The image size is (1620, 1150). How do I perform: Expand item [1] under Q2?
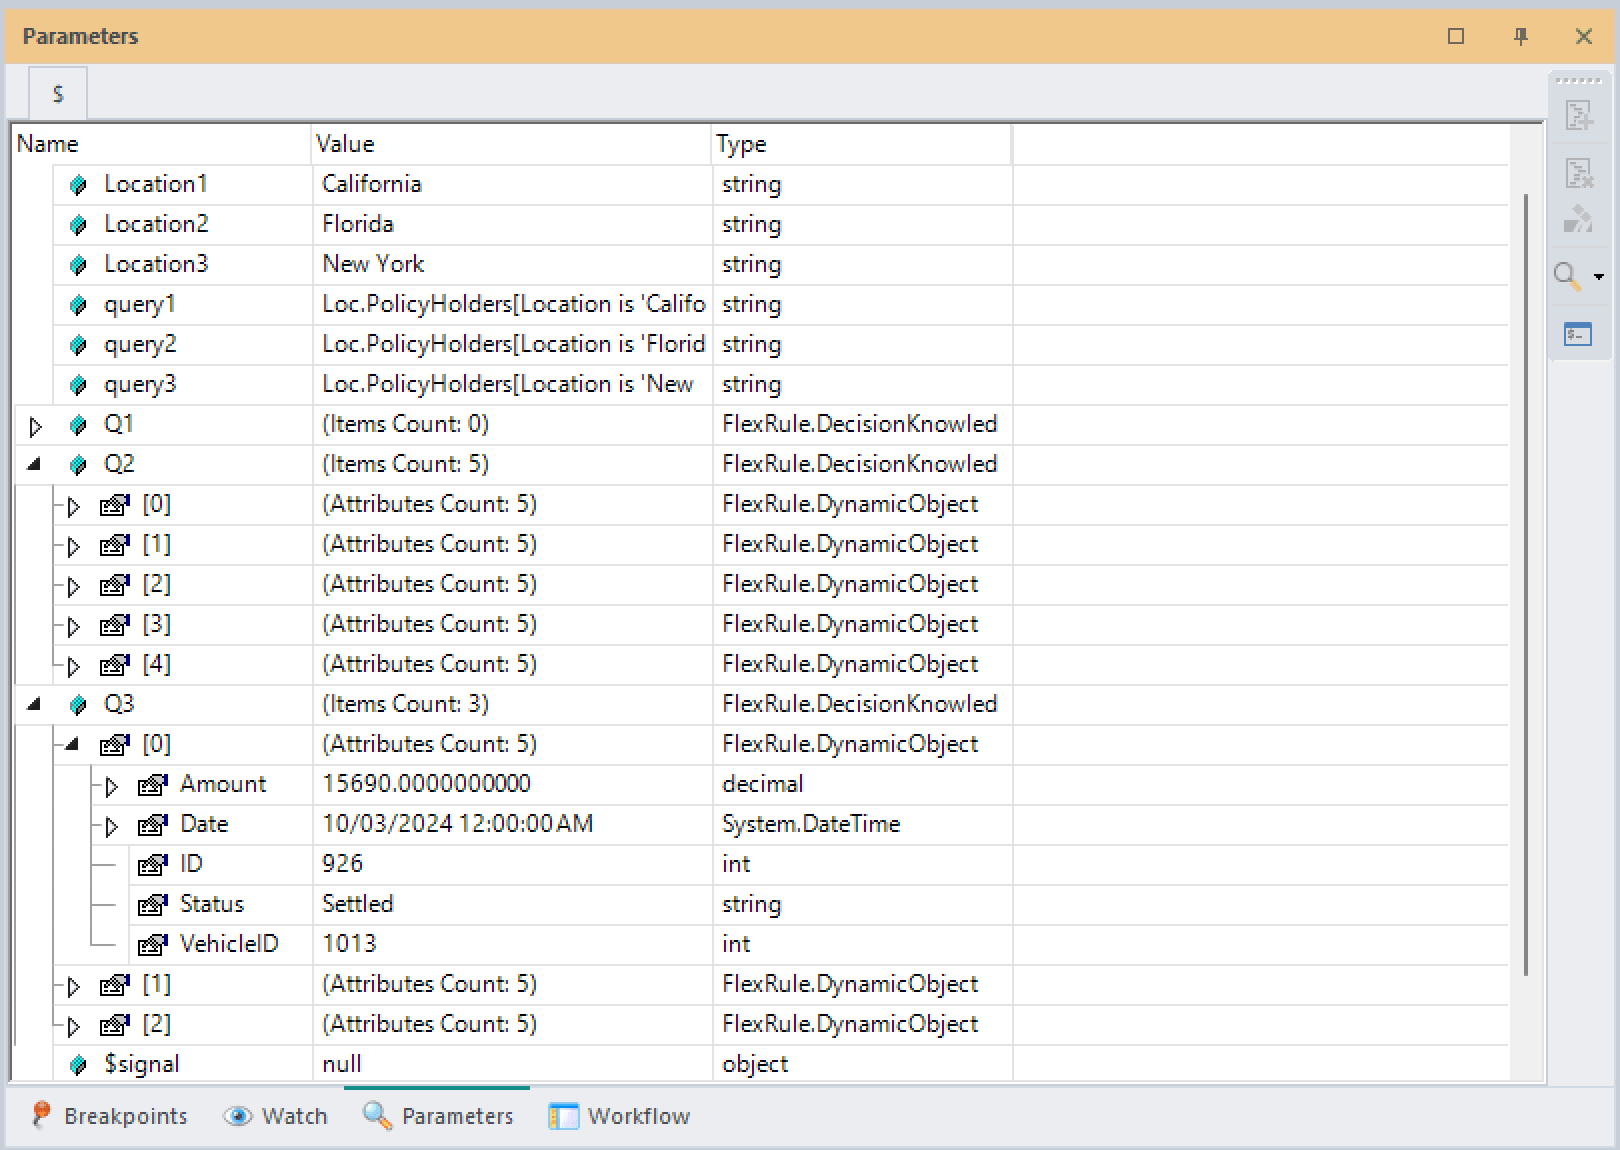[73, 546]
